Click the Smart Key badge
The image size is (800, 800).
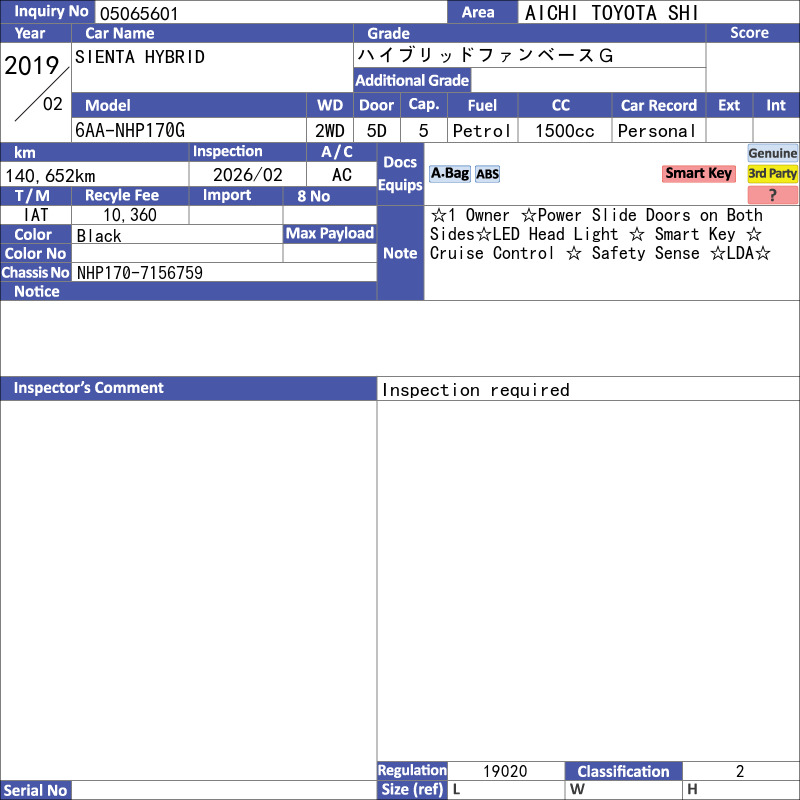(699, 173)
